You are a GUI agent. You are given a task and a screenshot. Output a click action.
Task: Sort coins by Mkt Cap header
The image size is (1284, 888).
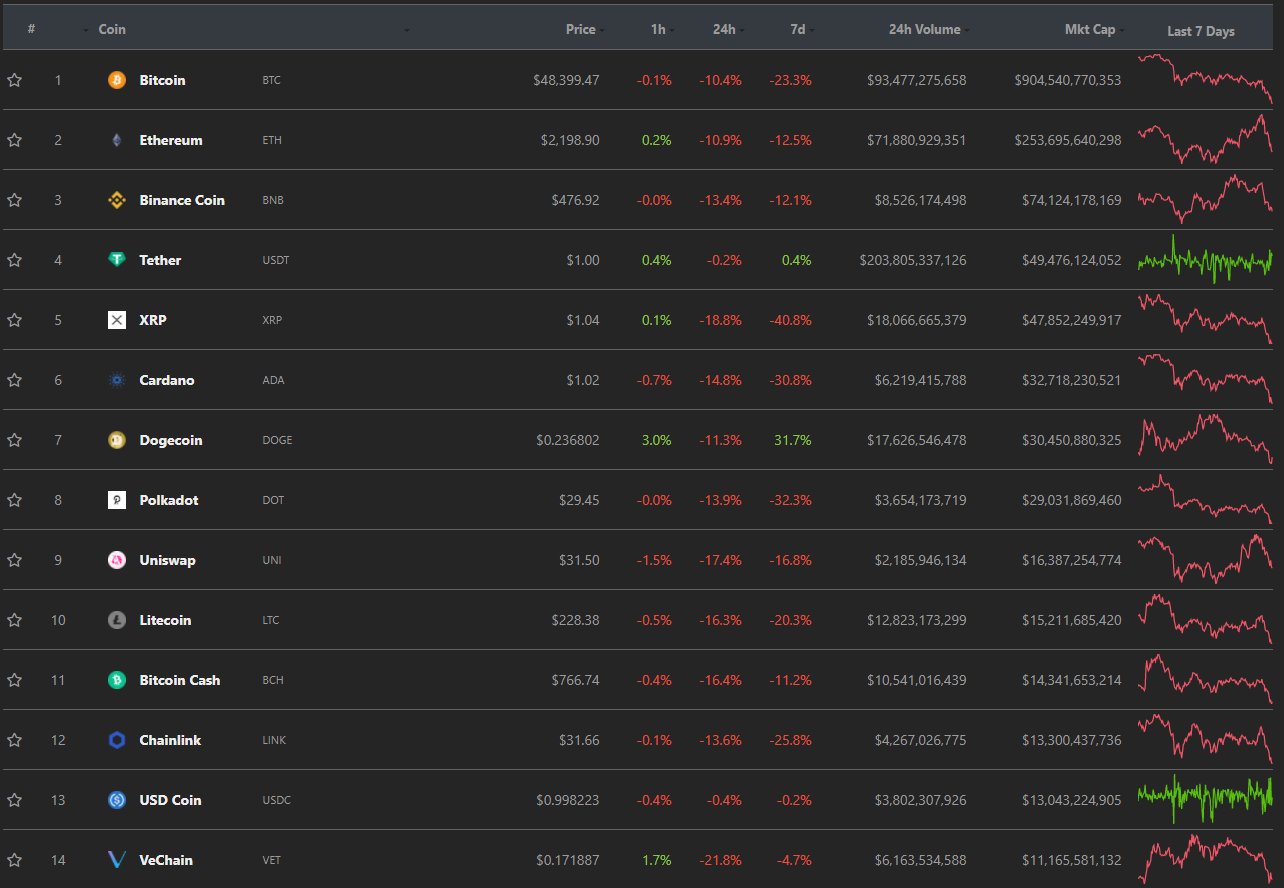1089,29
